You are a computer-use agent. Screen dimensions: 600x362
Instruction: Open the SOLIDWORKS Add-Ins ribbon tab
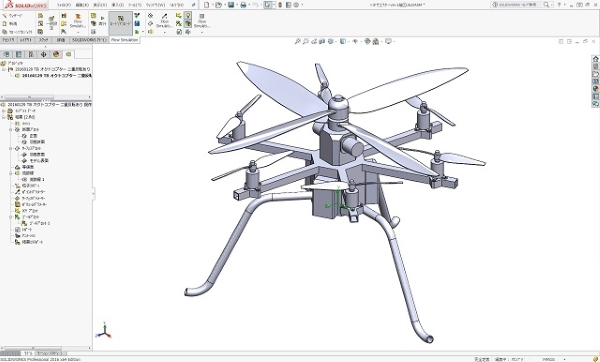89,40
